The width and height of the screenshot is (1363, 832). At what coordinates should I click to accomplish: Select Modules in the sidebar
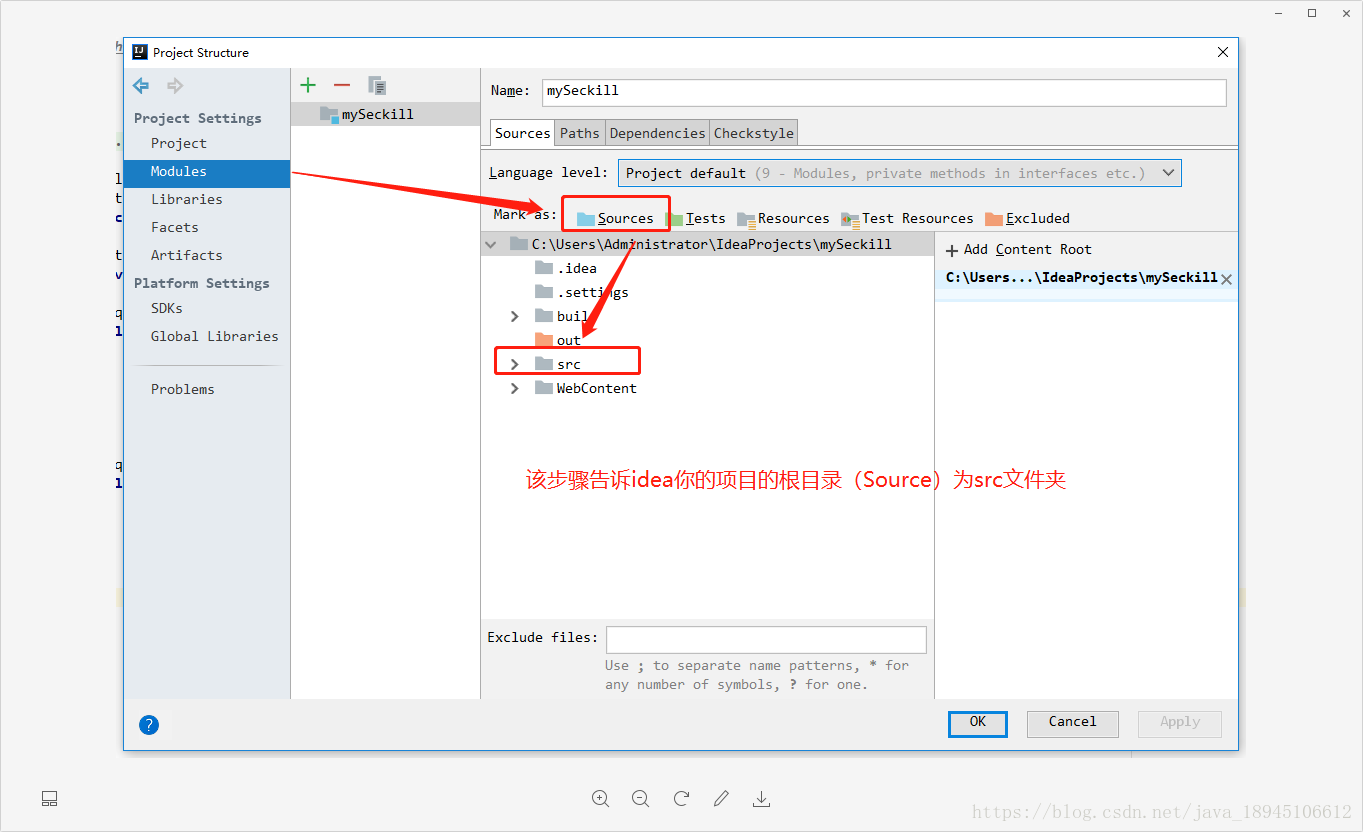click(207, 172)
